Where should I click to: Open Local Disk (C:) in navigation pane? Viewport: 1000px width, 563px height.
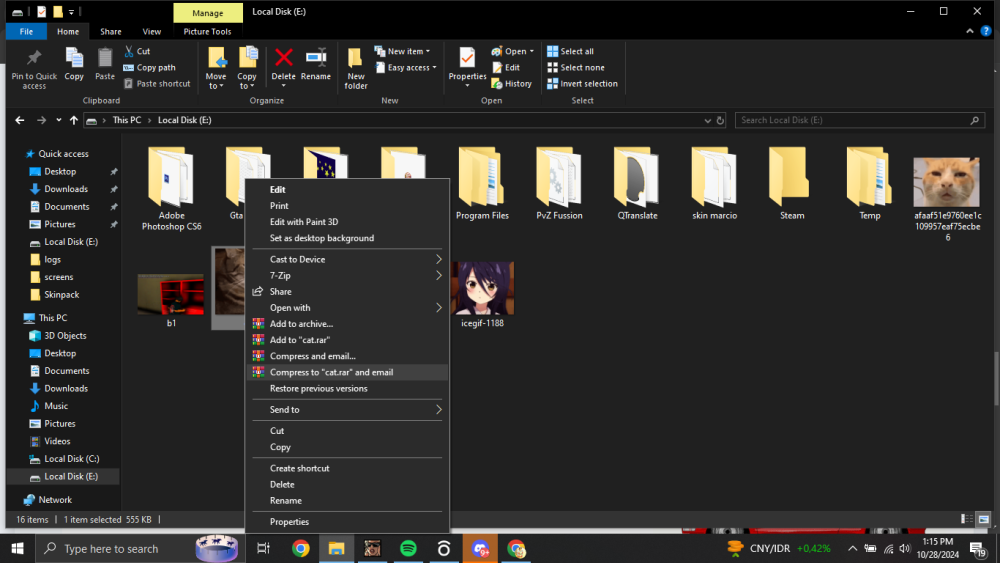coord(71,459)
